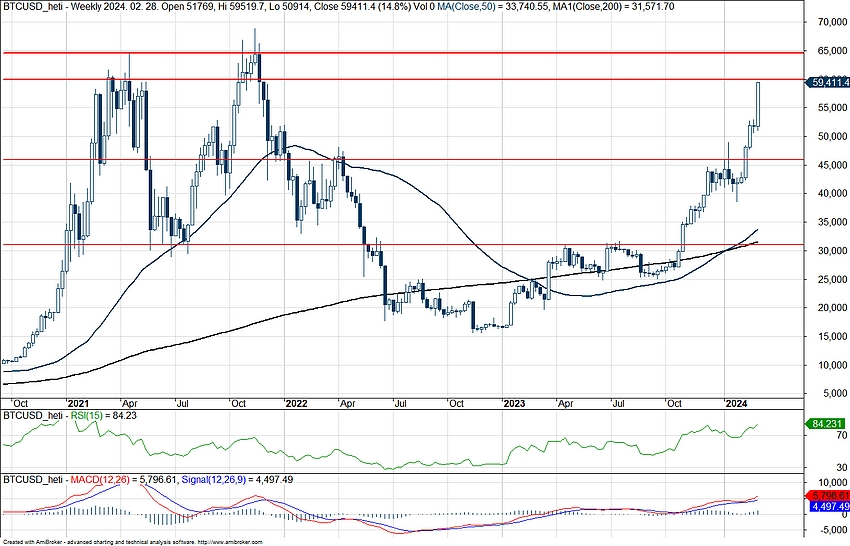Select the 2023 year marker on time axis
Image resolution: width=850 pixels, height=546 pixels.
(x=514, y=403)
